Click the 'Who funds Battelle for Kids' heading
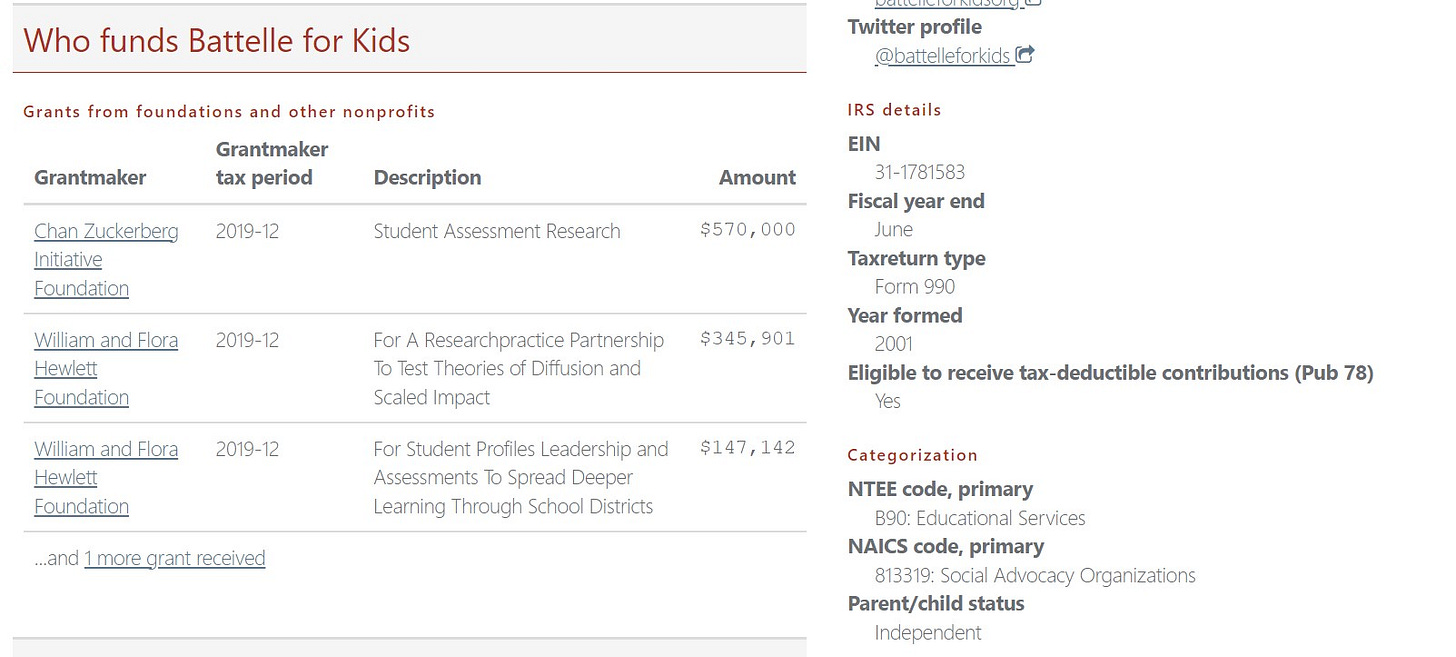Image resolution: width=1456 pixels, height=657 pixels. 216,41
